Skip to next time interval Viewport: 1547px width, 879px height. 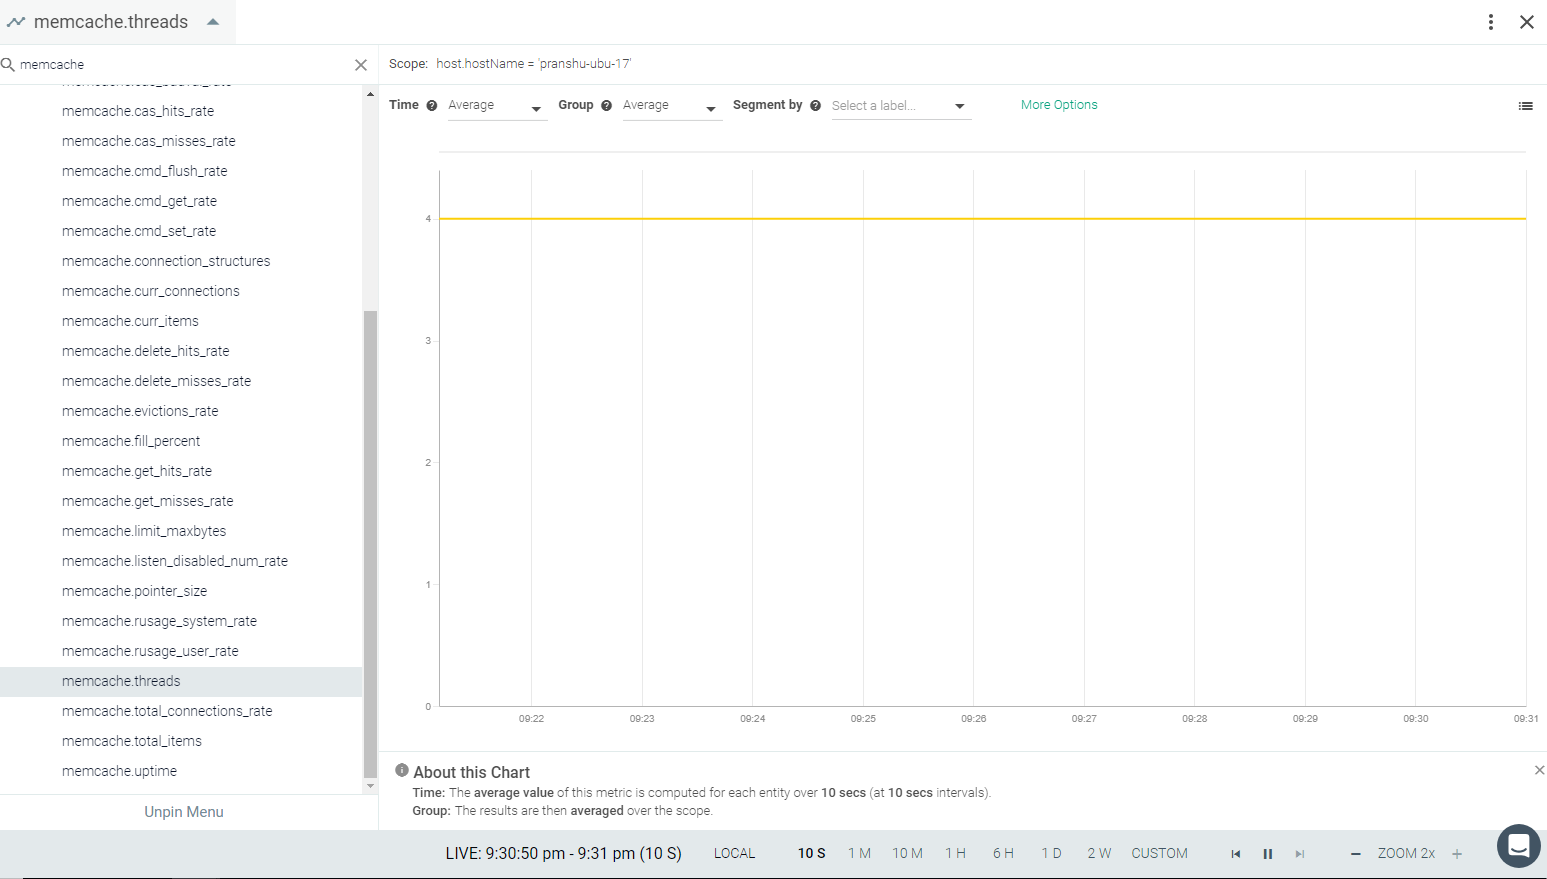(x=1300, y=854)
